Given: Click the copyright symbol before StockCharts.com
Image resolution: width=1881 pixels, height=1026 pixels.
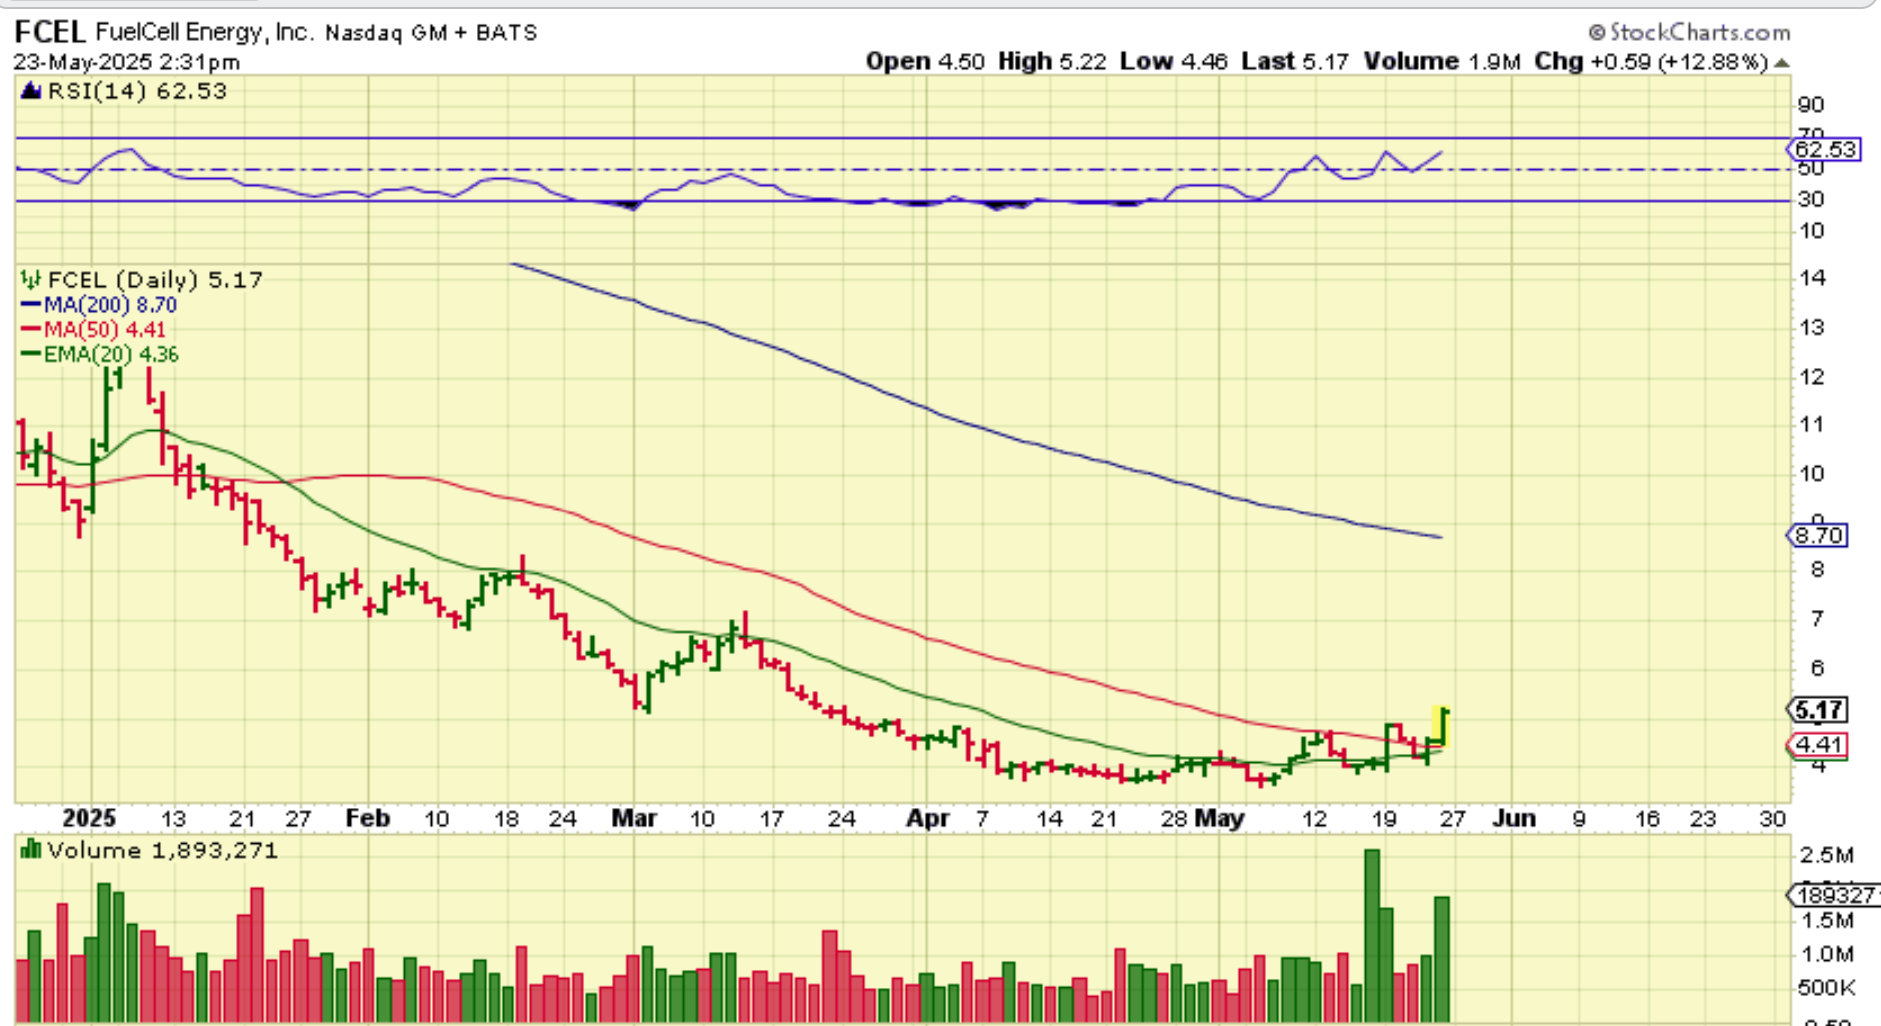Looking at the screenshot, I should tap(1596, 33).
